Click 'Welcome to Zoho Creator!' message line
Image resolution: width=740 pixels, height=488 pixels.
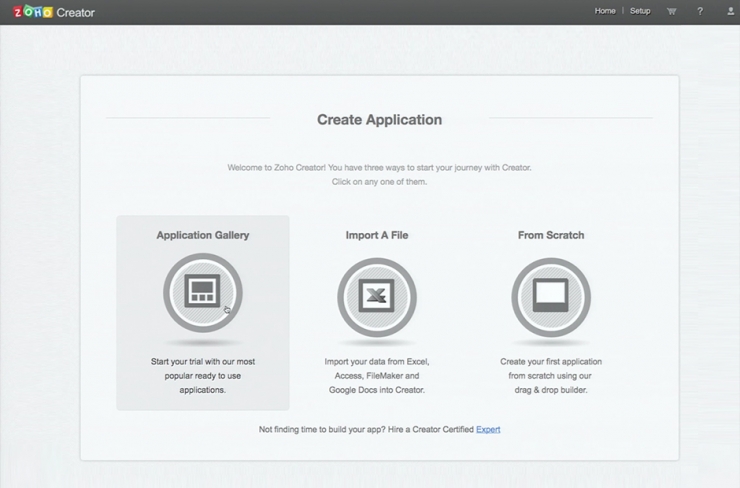379,168
